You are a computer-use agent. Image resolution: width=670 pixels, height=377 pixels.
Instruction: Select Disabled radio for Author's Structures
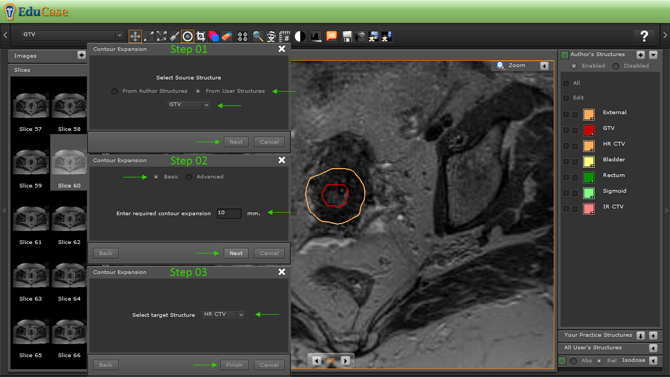click(x=616, y=66)
